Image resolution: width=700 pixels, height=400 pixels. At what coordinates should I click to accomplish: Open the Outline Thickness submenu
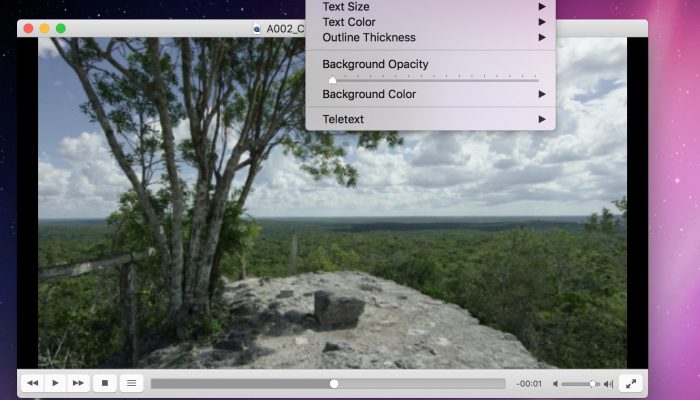[x=431, y=38]
